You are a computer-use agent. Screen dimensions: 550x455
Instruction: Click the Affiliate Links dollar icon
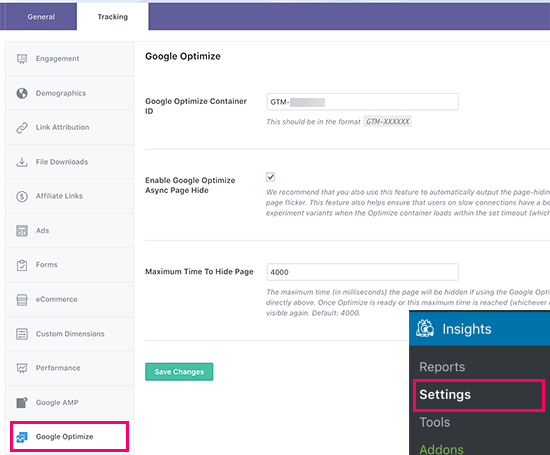pyautogui.click(x=22, y=196)
